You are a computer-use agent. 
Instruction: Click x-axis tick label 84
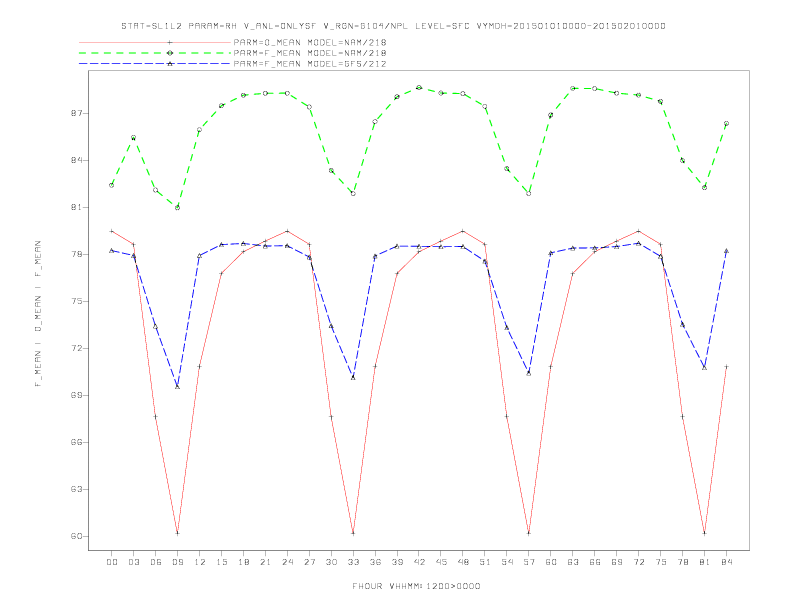click(x=726, y=562)
